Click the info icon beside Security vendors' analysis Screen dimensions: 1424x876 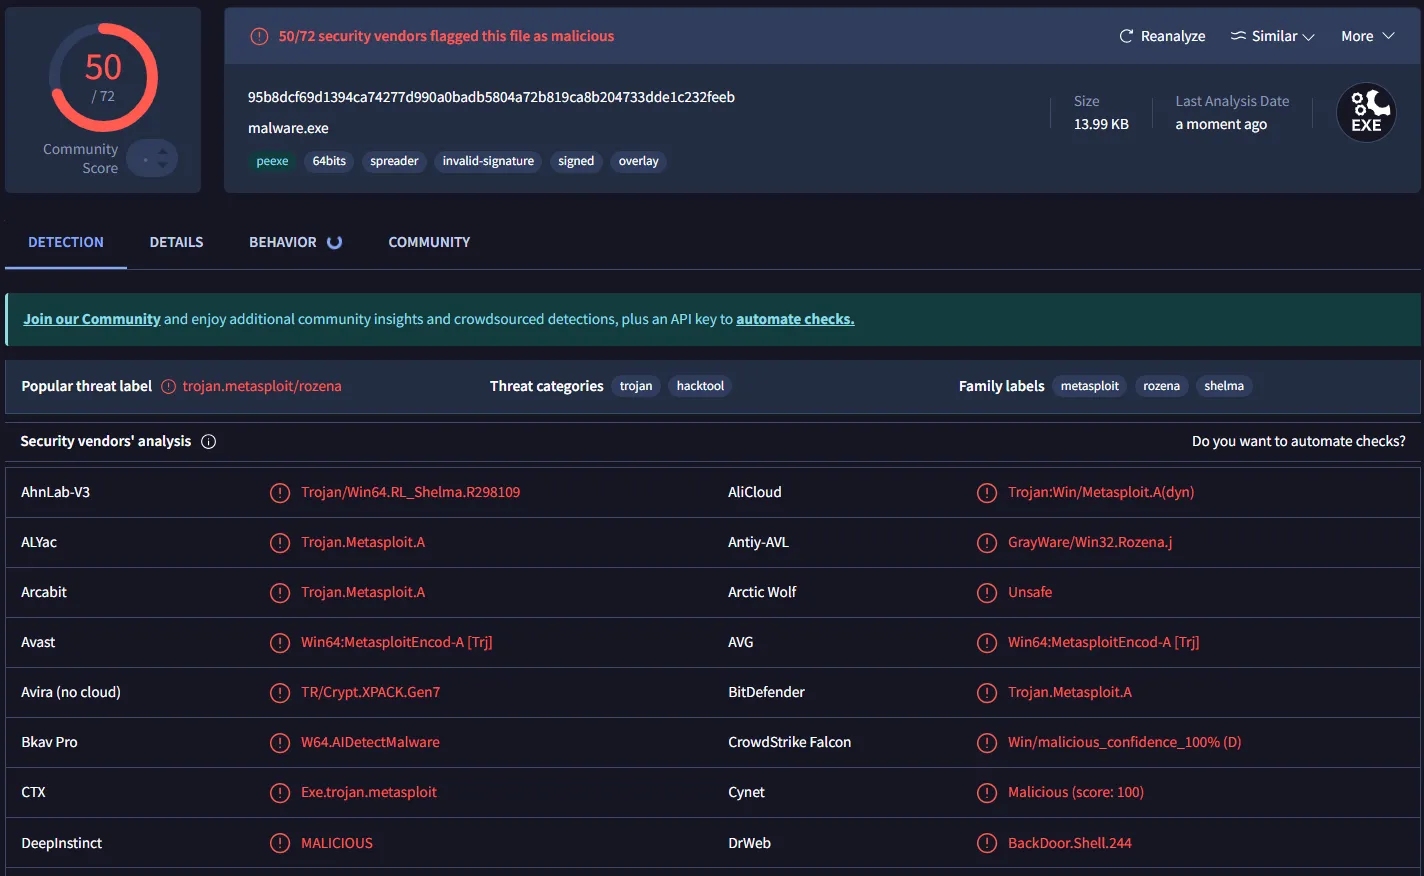pyautogui.click(x=208, y=441)
